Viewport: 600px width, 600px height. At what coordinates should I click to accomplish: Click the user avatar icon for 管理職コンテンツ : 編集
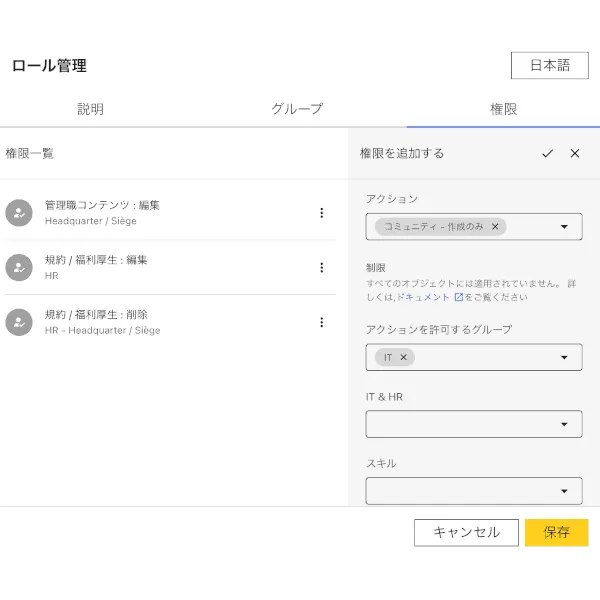pyautogui.click(x=19, y=213)
